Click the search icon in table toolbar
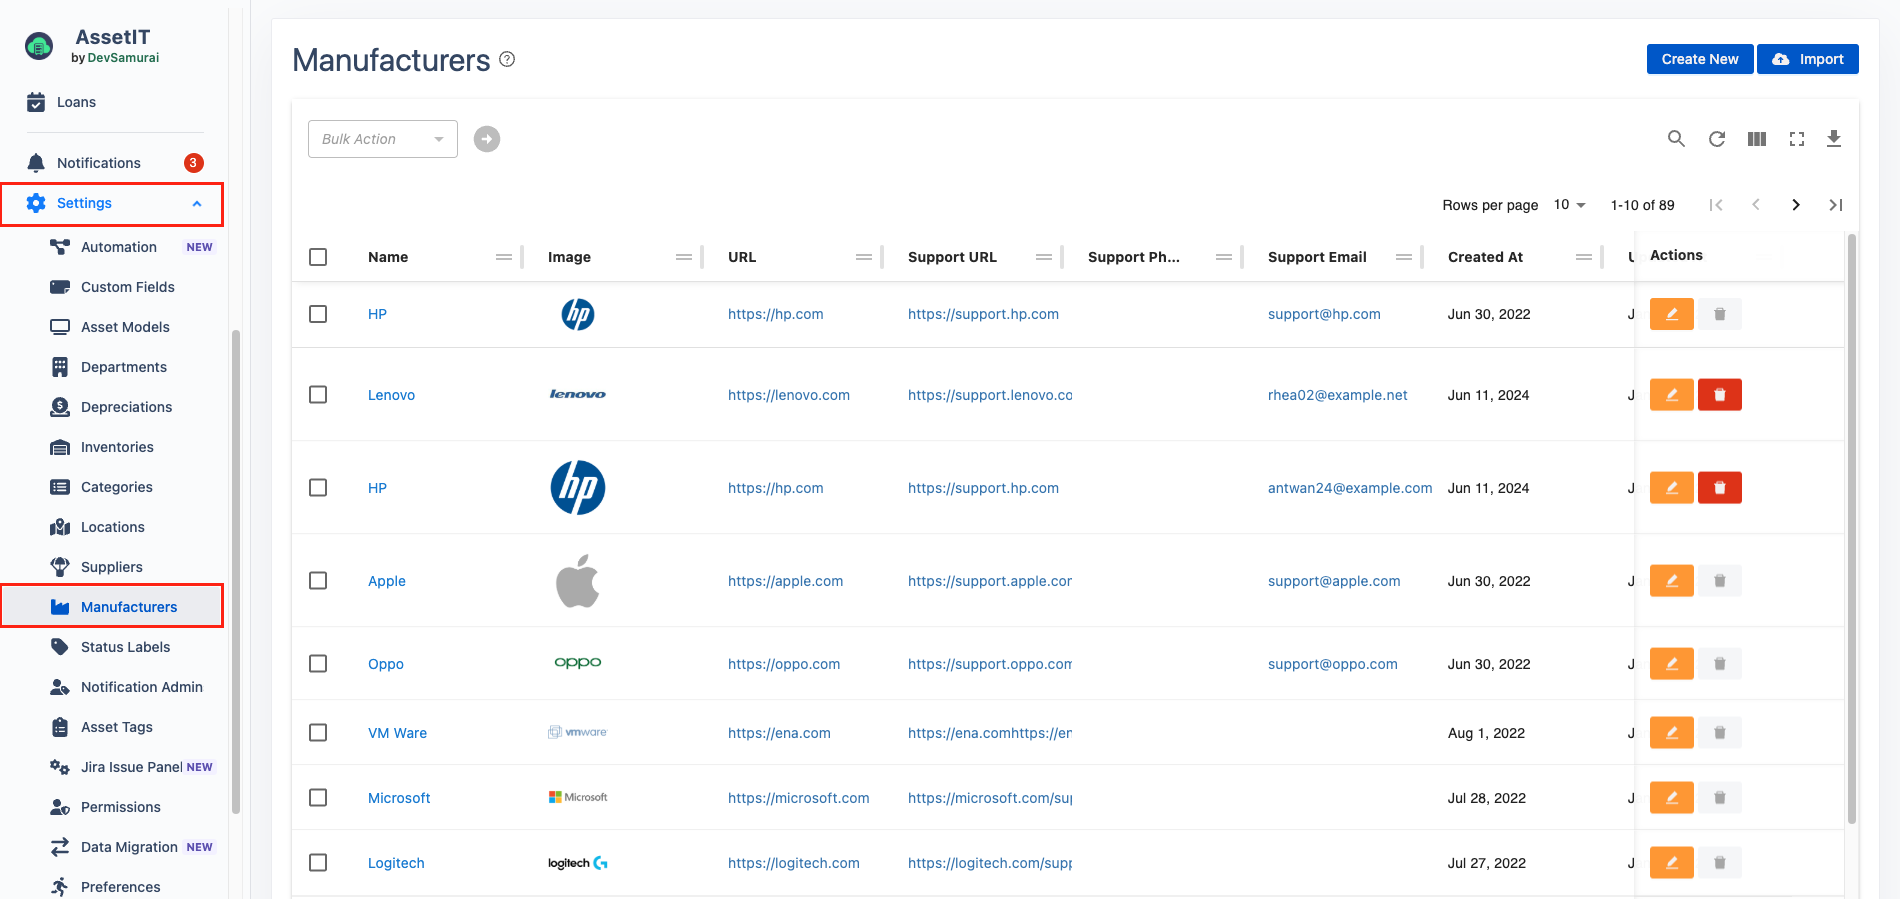Viewport: 1900px width, 900px height. click(x=1676, y=139)
